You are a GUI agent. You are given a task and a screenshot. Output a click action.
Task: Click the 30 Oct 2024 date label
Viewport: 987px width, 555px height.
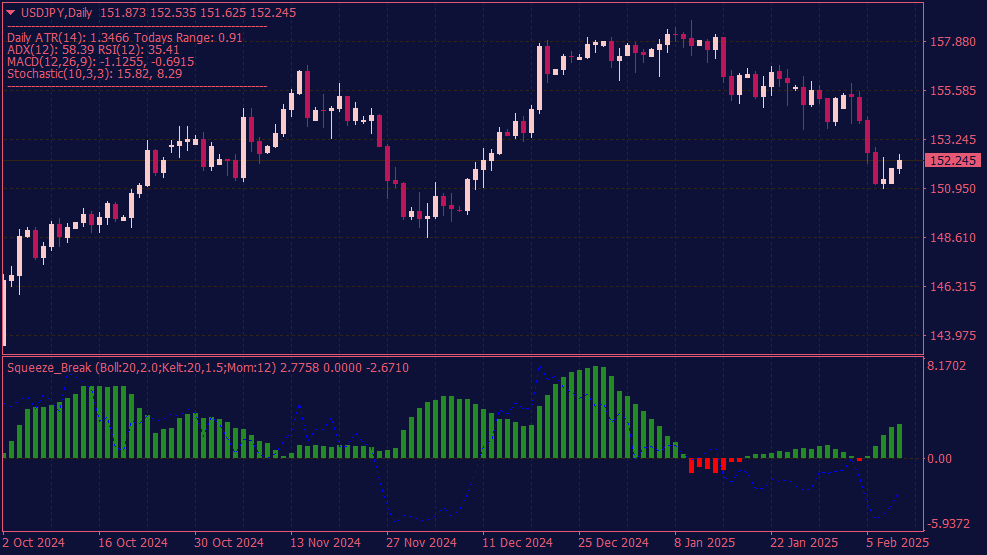click(x=228, y=542)
